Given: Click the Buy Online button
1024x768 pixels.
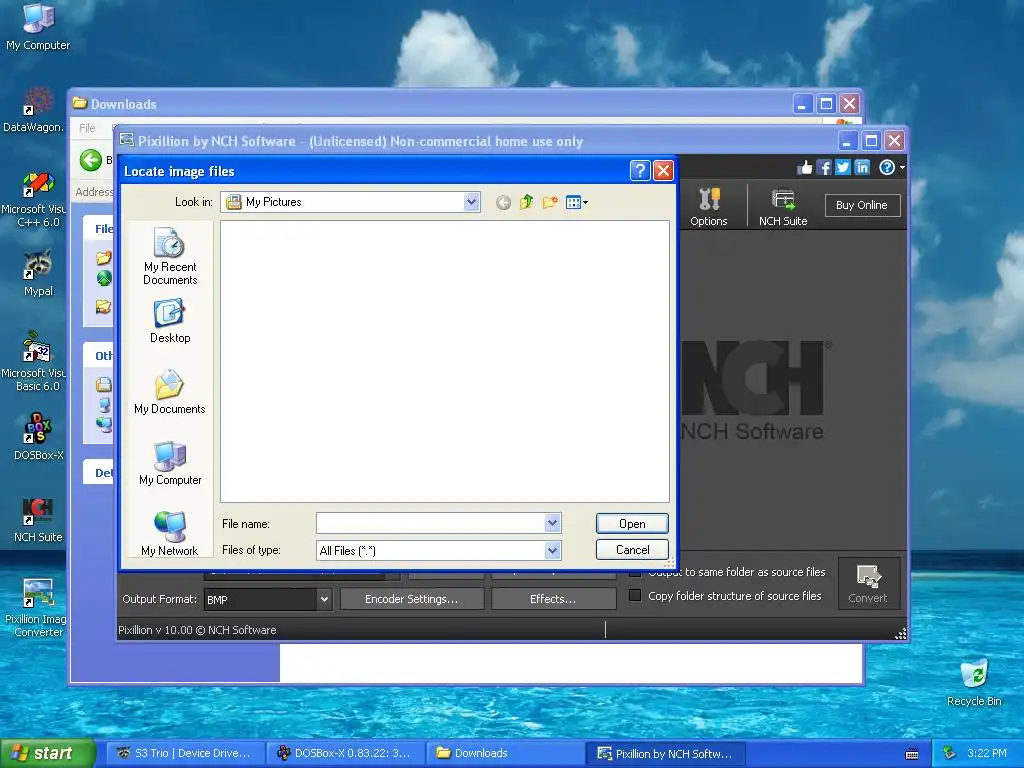Looking at the screenshot, I should [862, 205].
